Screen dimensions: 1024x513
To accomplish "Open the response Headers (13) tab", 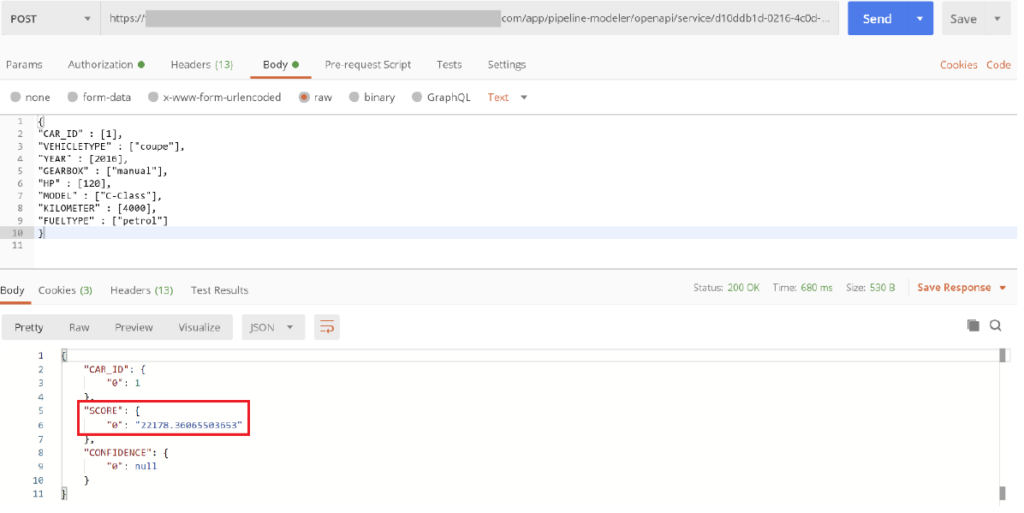I will pyautogui.click(x=142, y=290).
